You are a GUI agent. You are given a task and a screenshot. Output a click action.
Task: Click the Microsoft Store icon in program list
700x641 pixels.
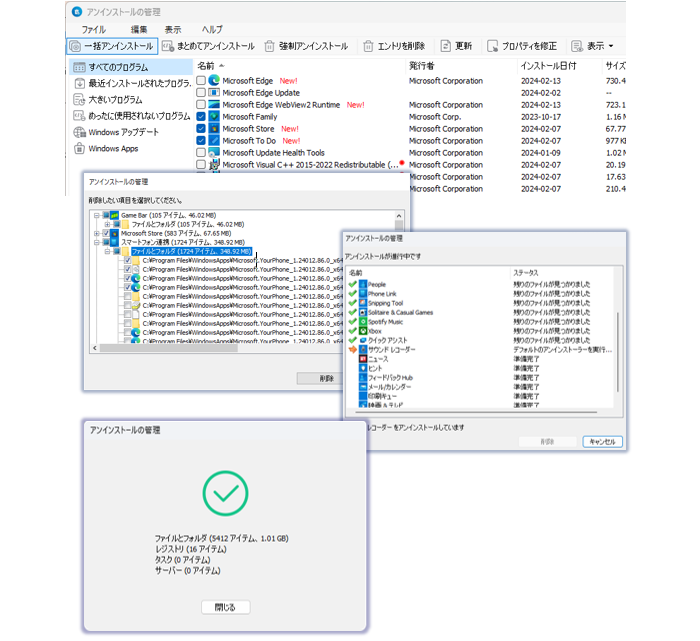point(214,129)
